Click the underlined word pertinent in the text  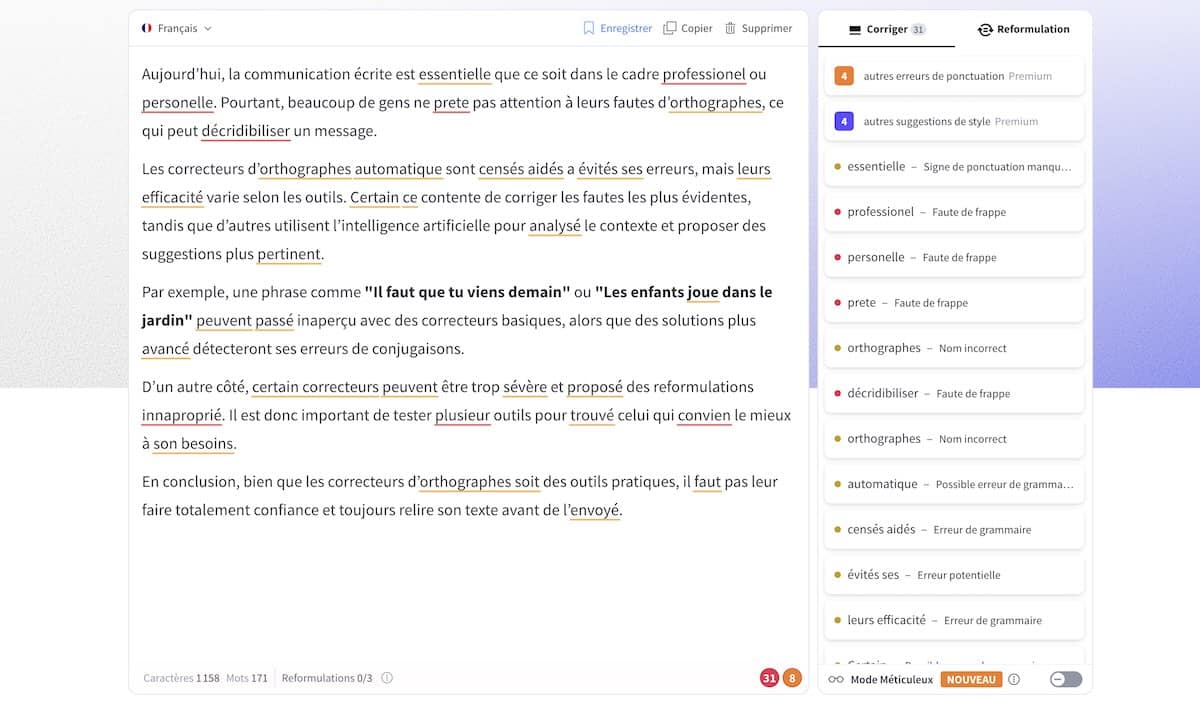click(x=289, y=254)
